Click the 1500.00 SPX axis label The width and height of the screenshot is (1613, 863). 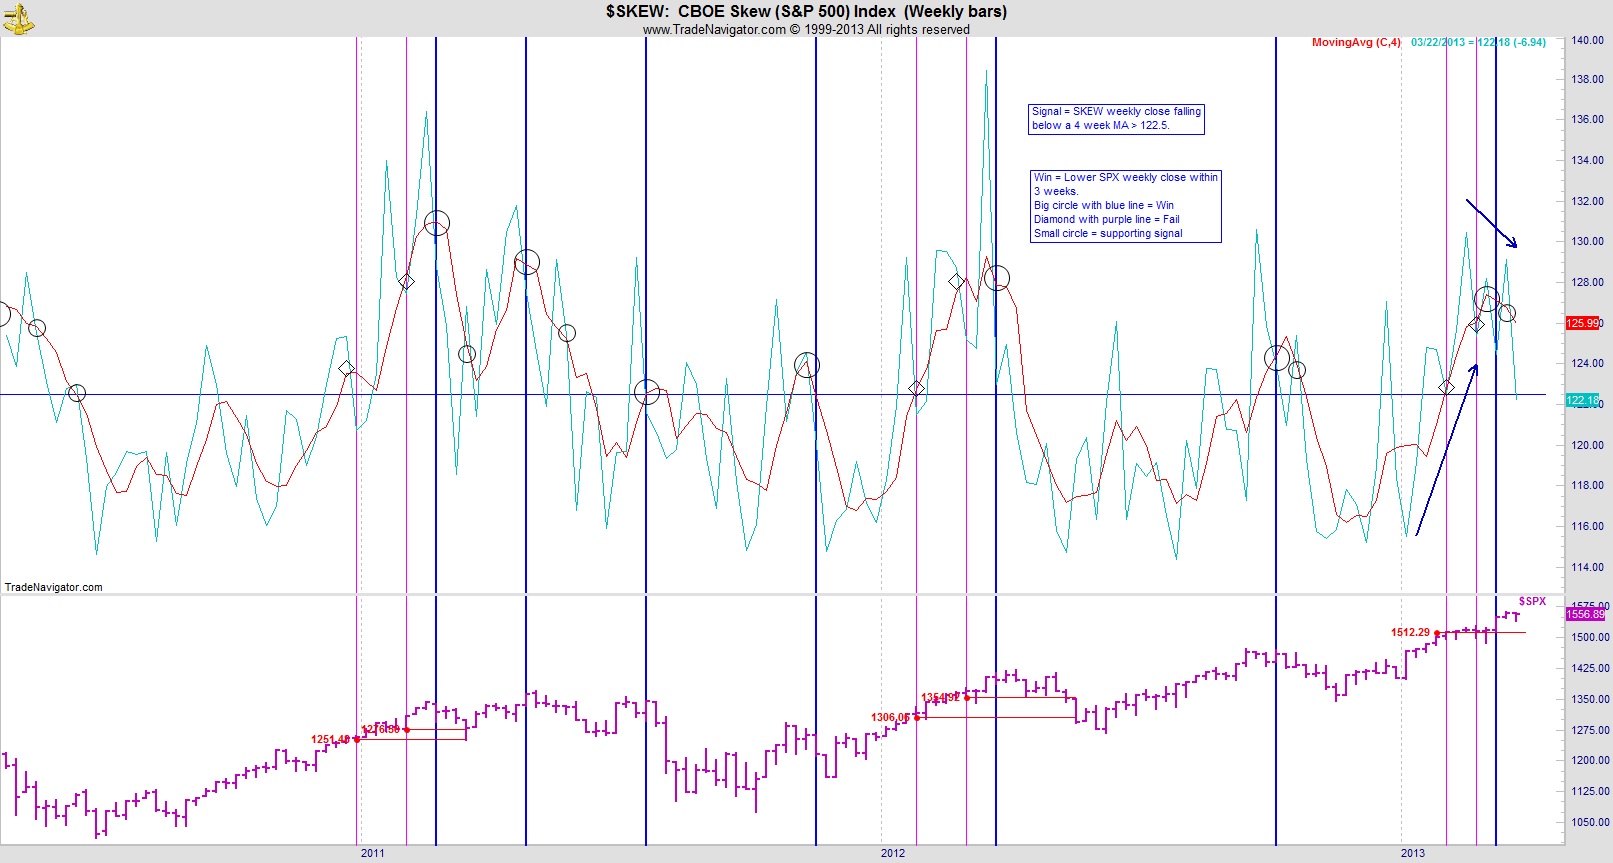(x=1590, y=637)
